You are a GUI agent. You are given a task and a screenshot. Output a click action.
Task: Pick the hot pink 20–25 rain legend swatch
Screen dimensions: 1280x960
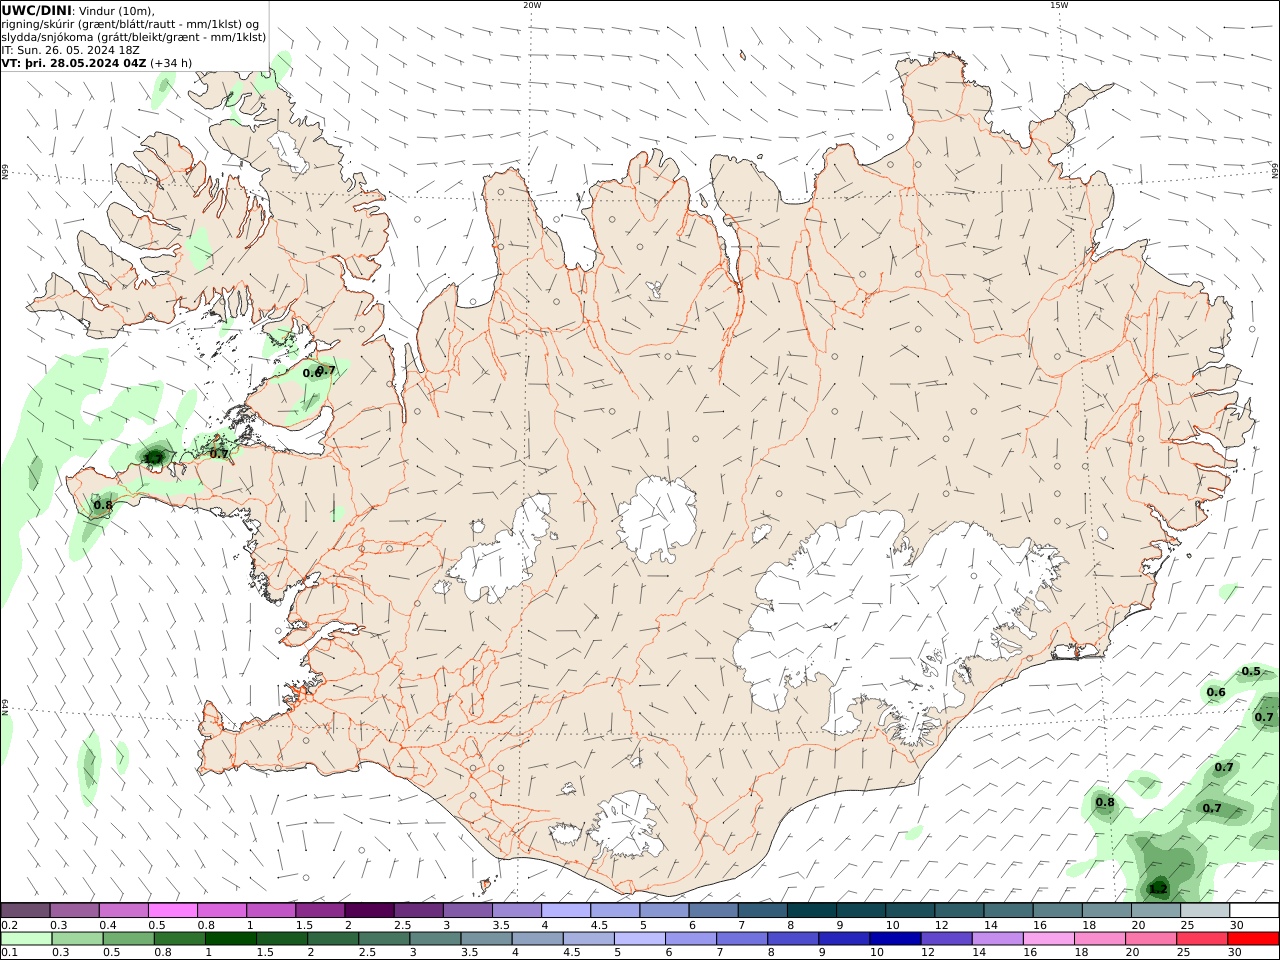coord(1151,939)
